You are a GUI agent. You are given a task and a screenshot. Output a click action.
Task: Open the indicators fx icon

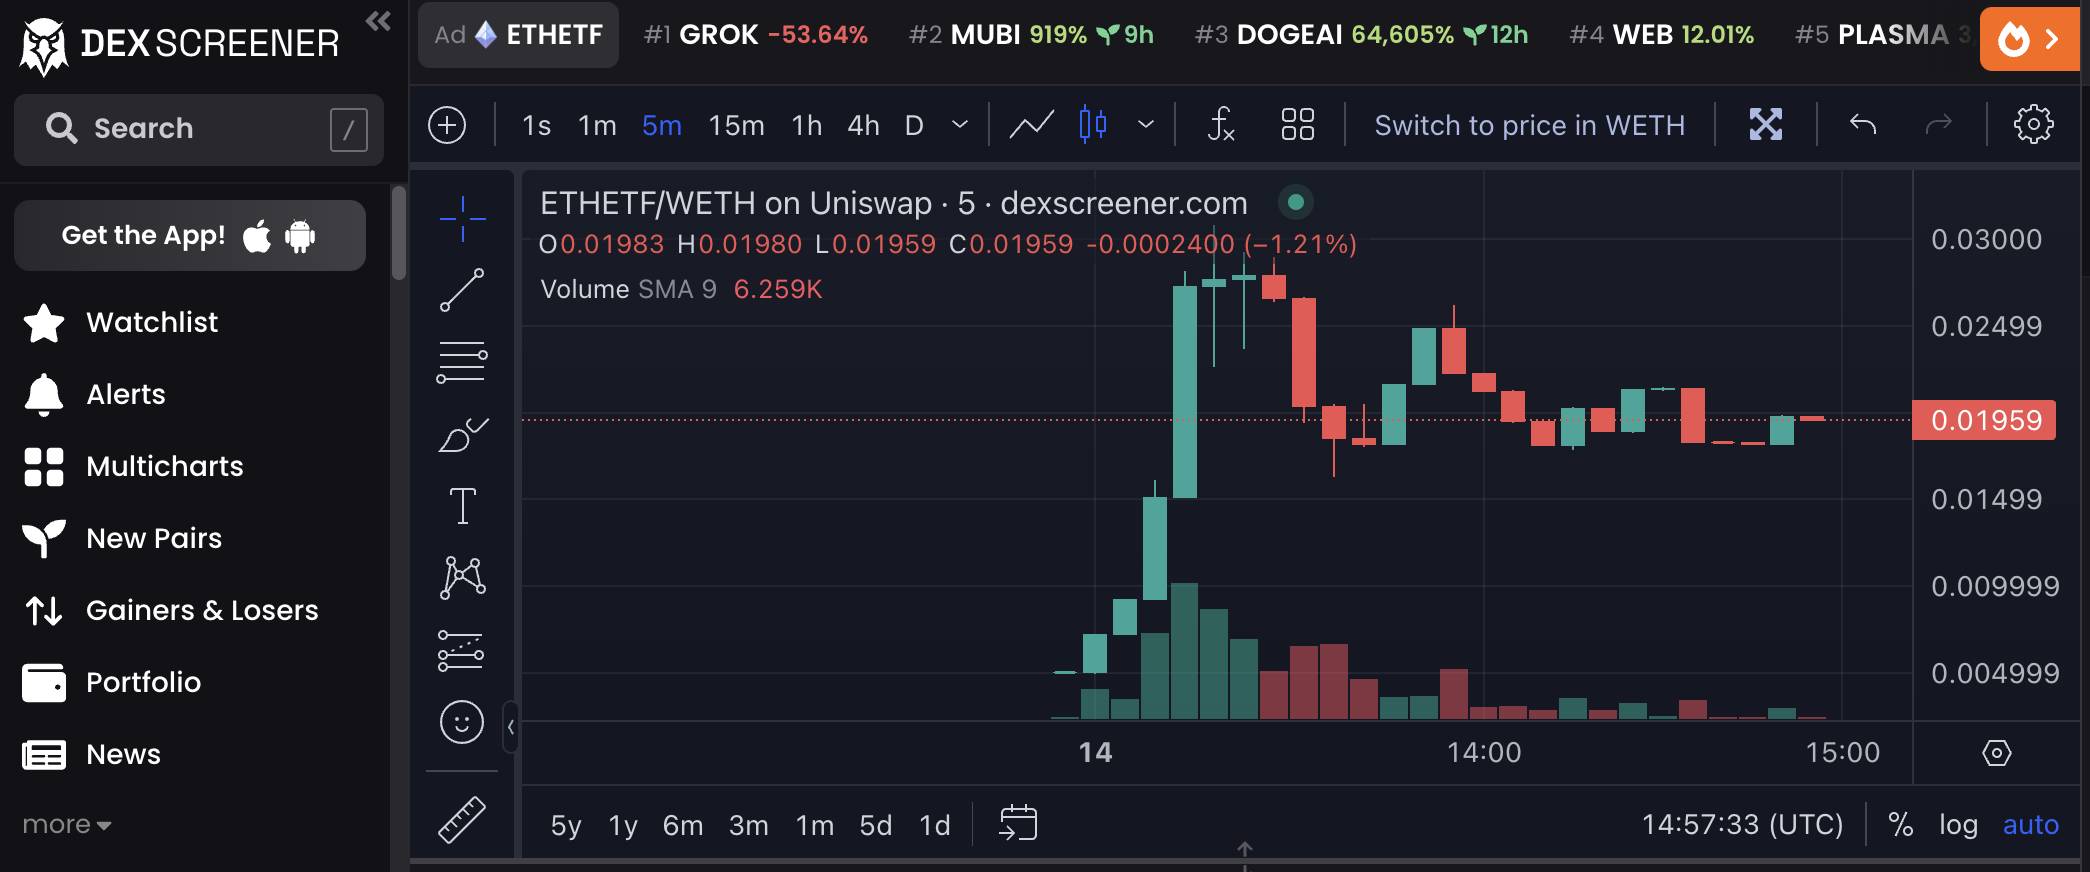[1221, 125]
